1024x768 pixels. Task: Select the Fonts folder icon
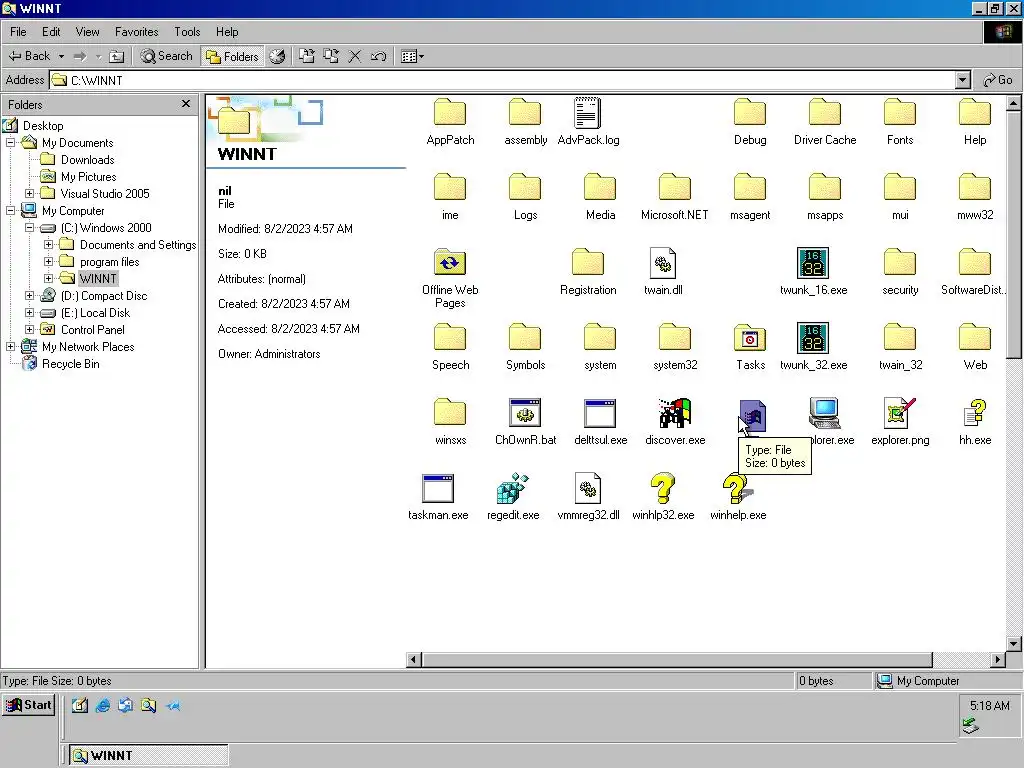pos(900,112)
